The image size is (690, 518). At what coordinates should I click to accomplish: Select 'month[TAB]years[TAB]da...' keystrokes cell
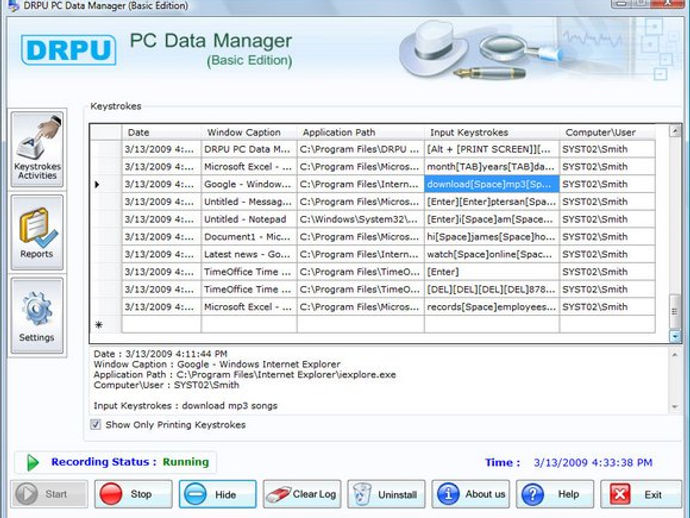(492, 167)
